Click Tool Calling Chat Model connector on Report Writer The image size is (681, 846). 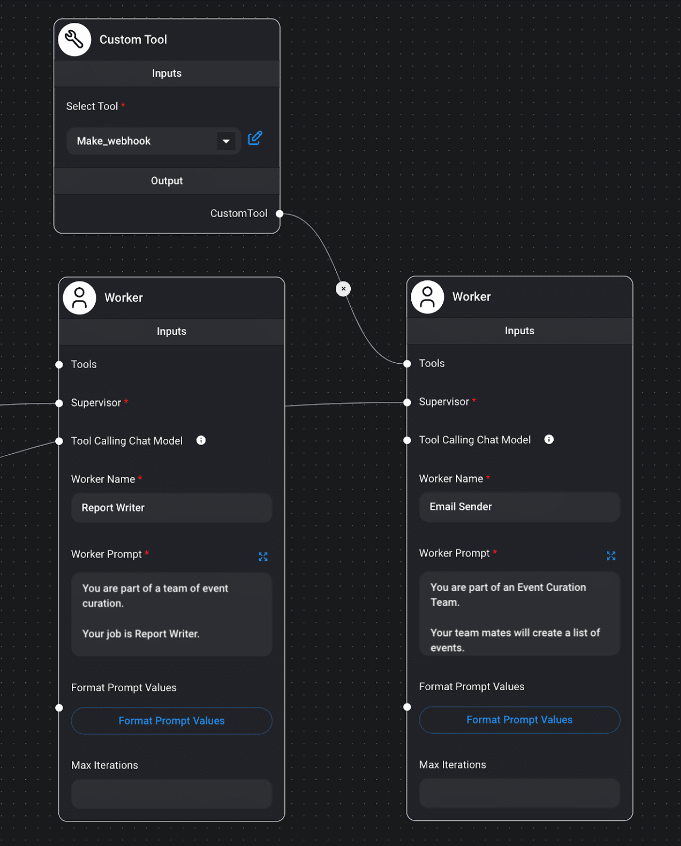(59, 441)
